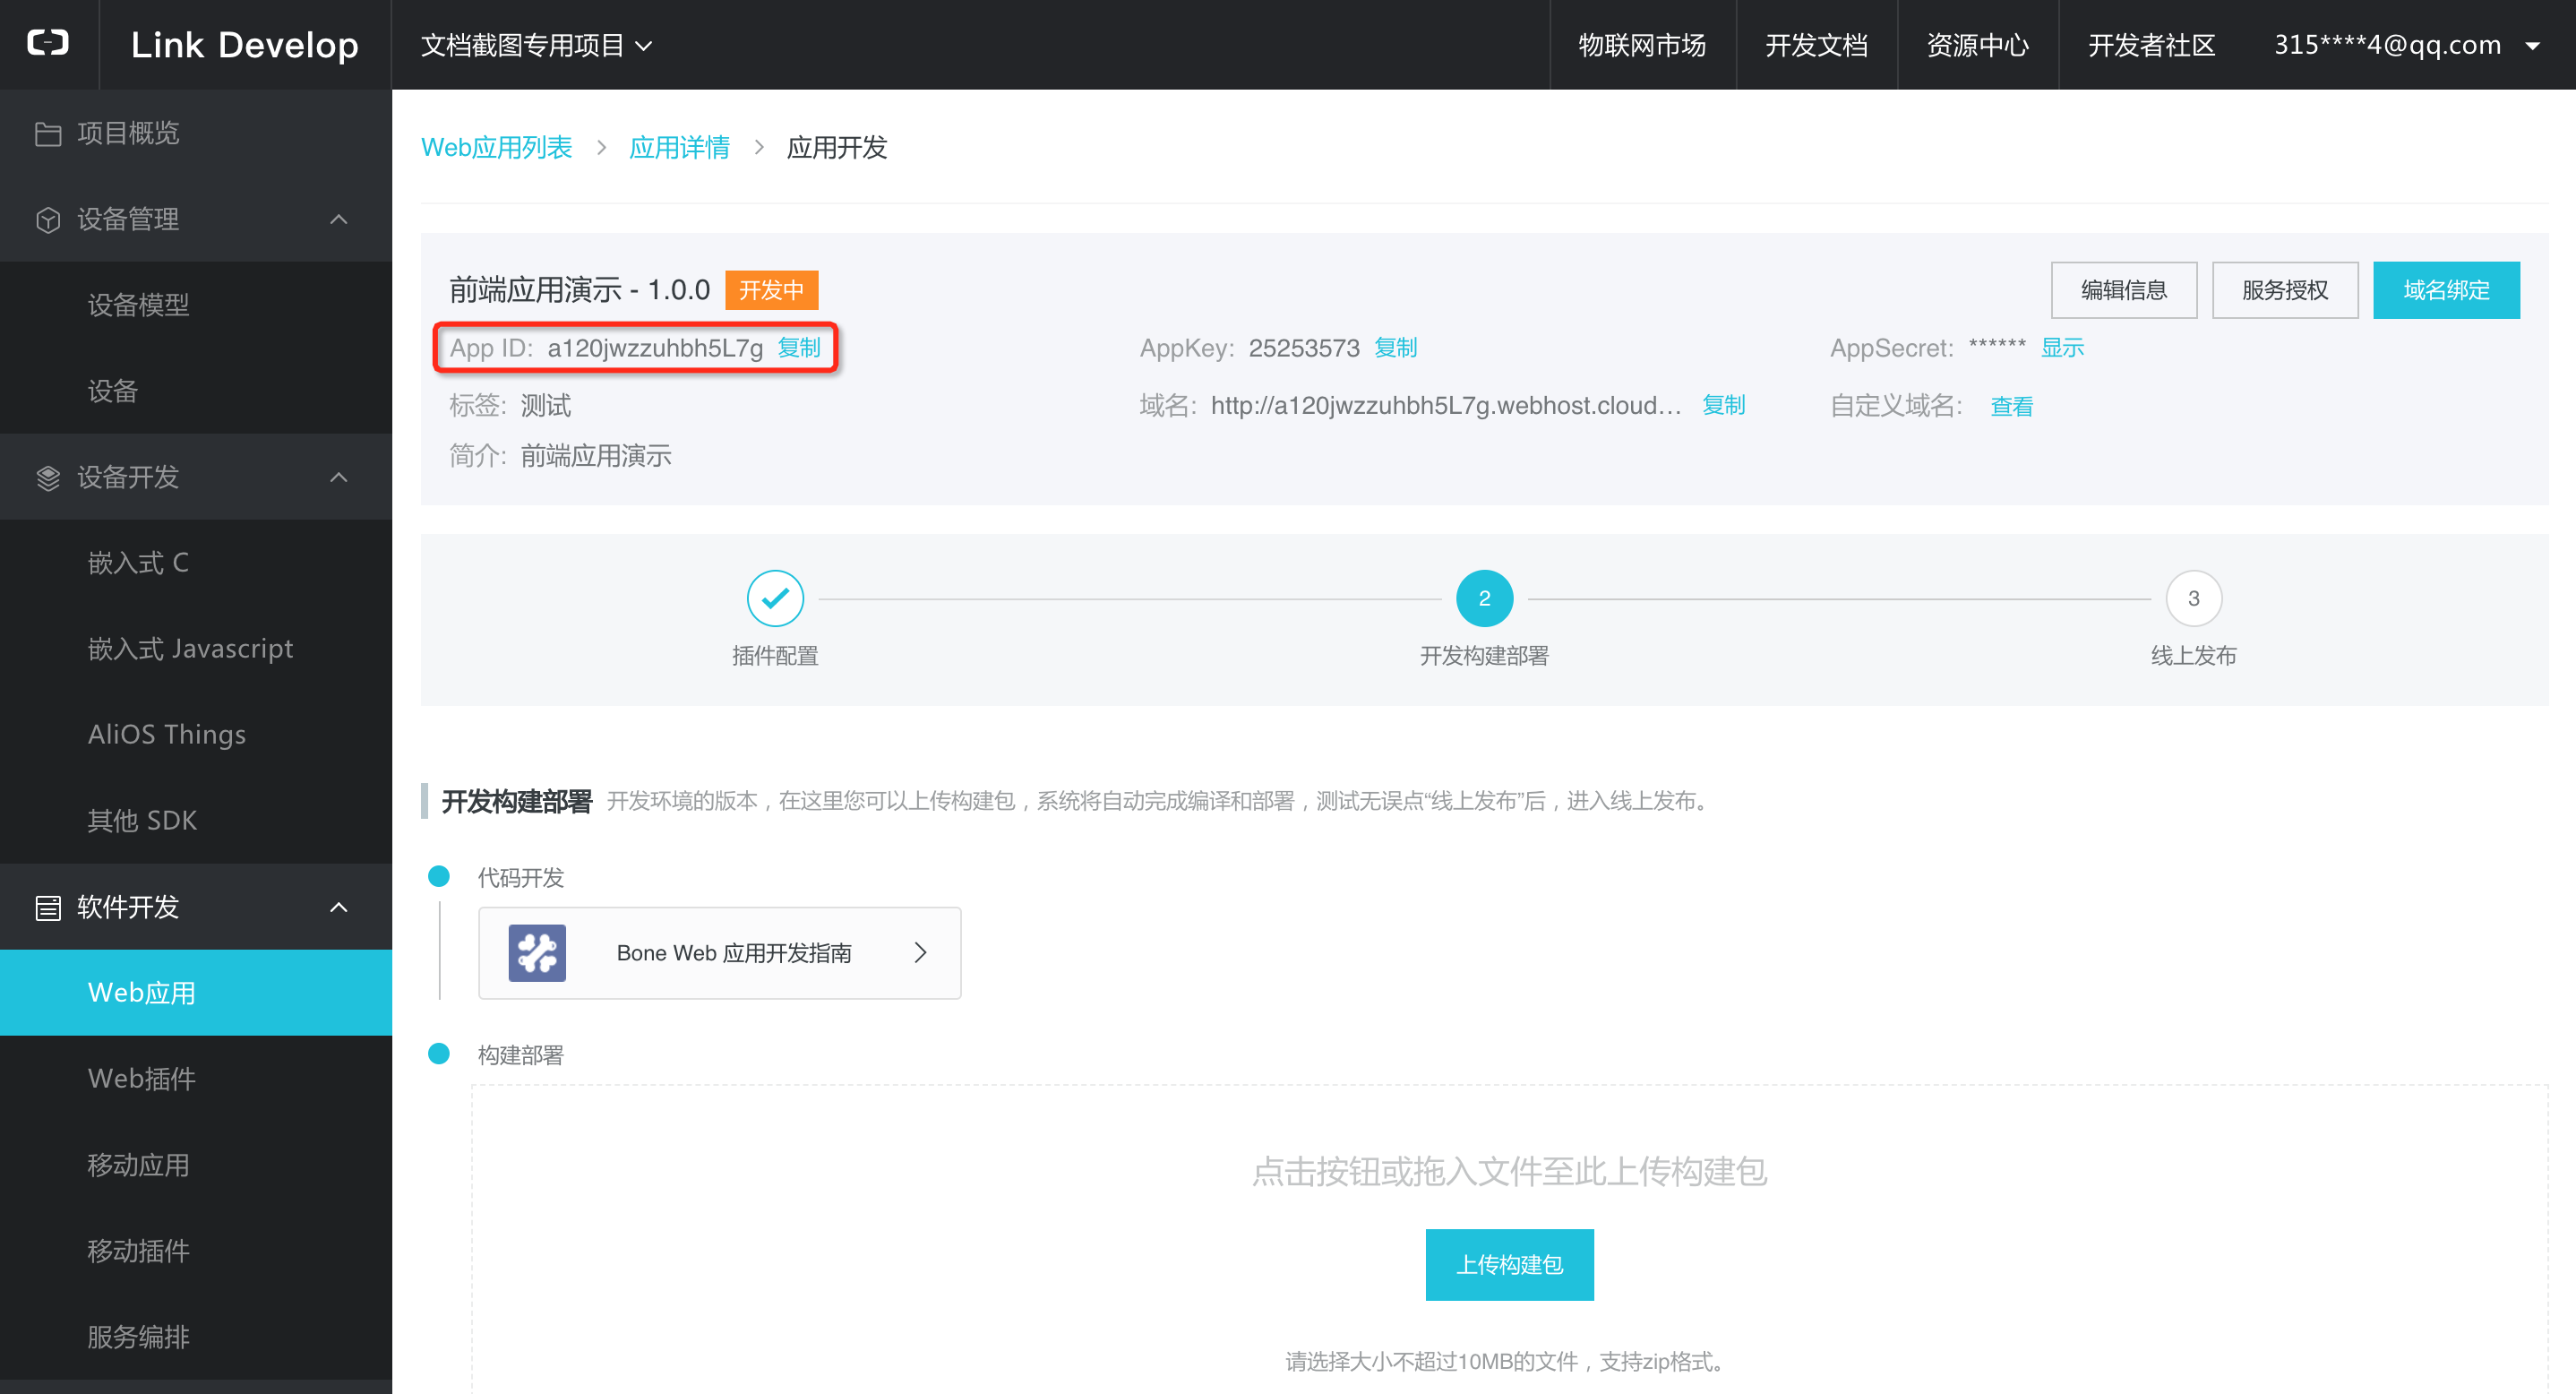Click the 设备开发 layers icon
The width and height of the screenshot is (2576, 1394).
48,478
